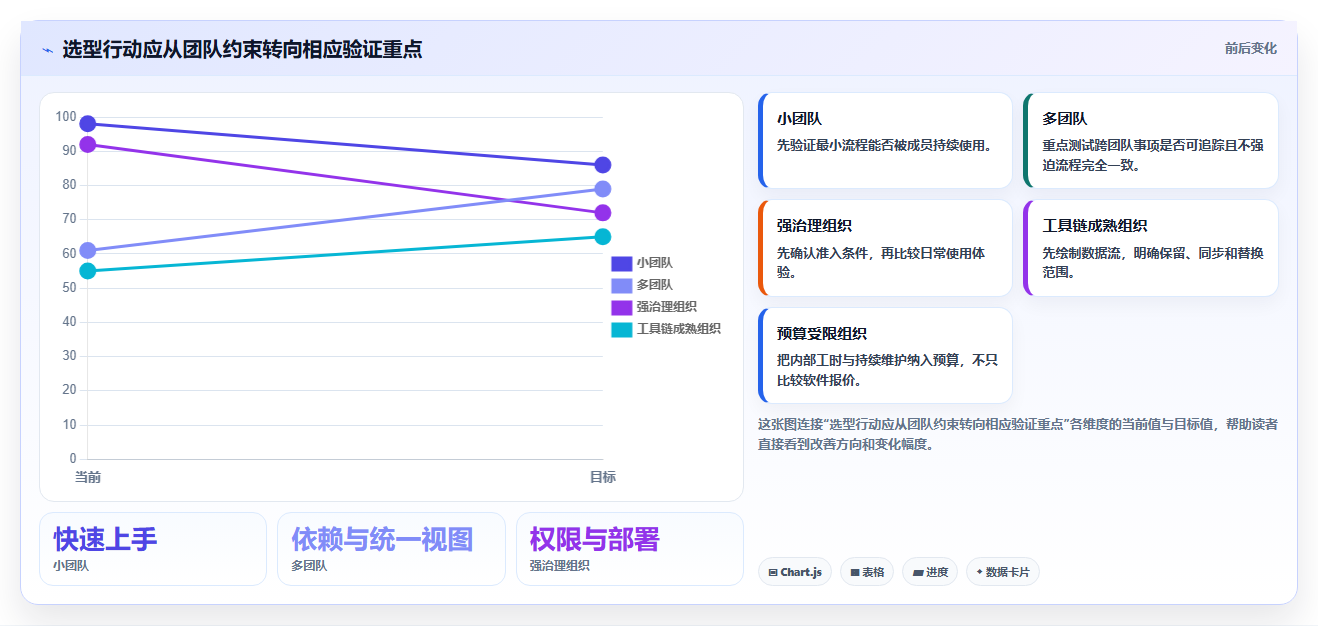Viewport: 1318px width, 626px height.
Task: Click the icon in the 进度 tag
Action: coord(918,573)
